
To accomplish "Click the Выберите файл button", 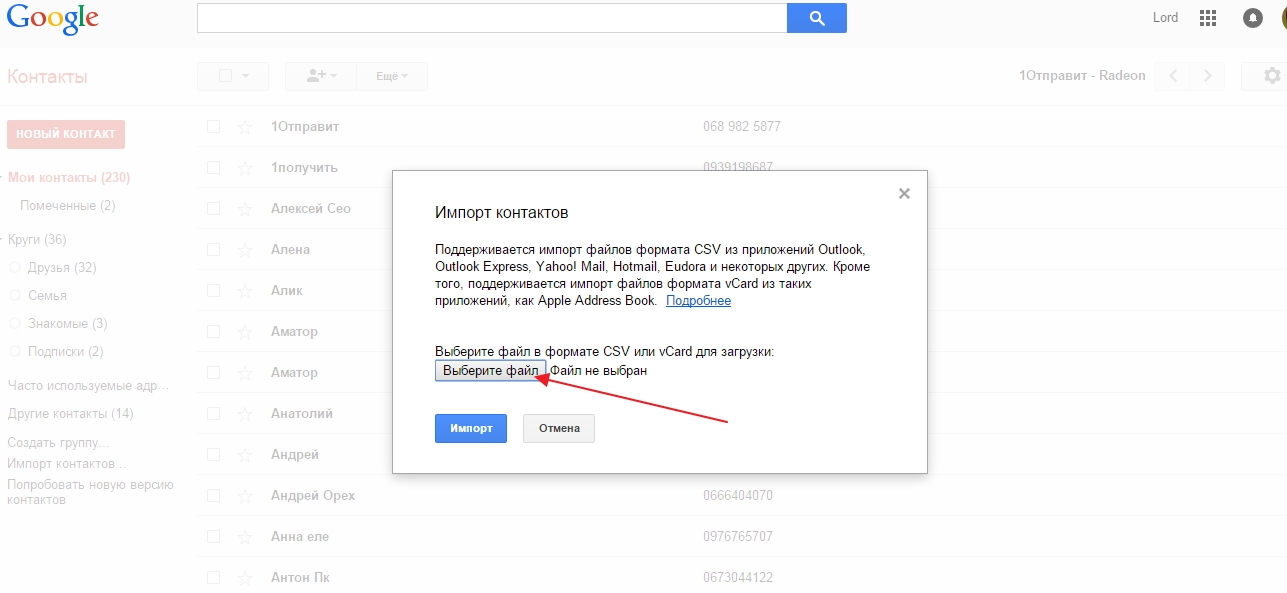I will (x=491, y=371).
